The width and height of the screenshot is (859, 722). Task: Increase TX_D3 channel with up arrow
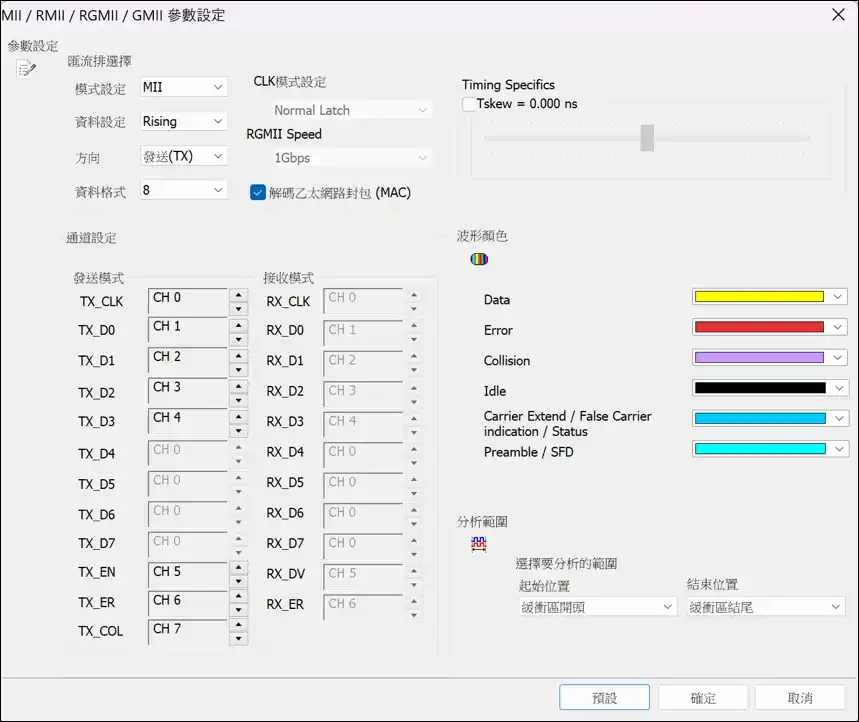238,416
